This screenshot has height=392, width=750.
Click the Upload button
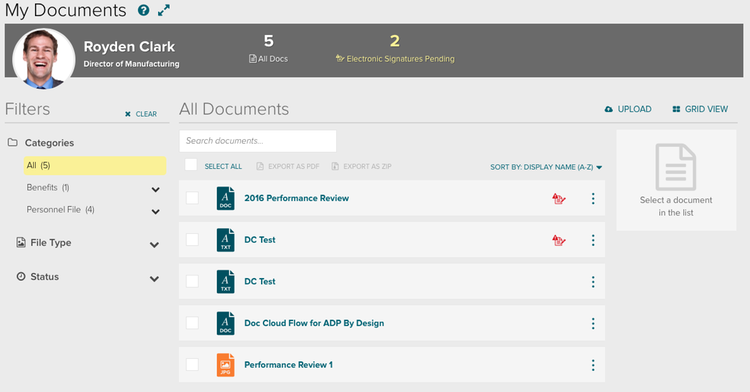[x=628, y=109]
